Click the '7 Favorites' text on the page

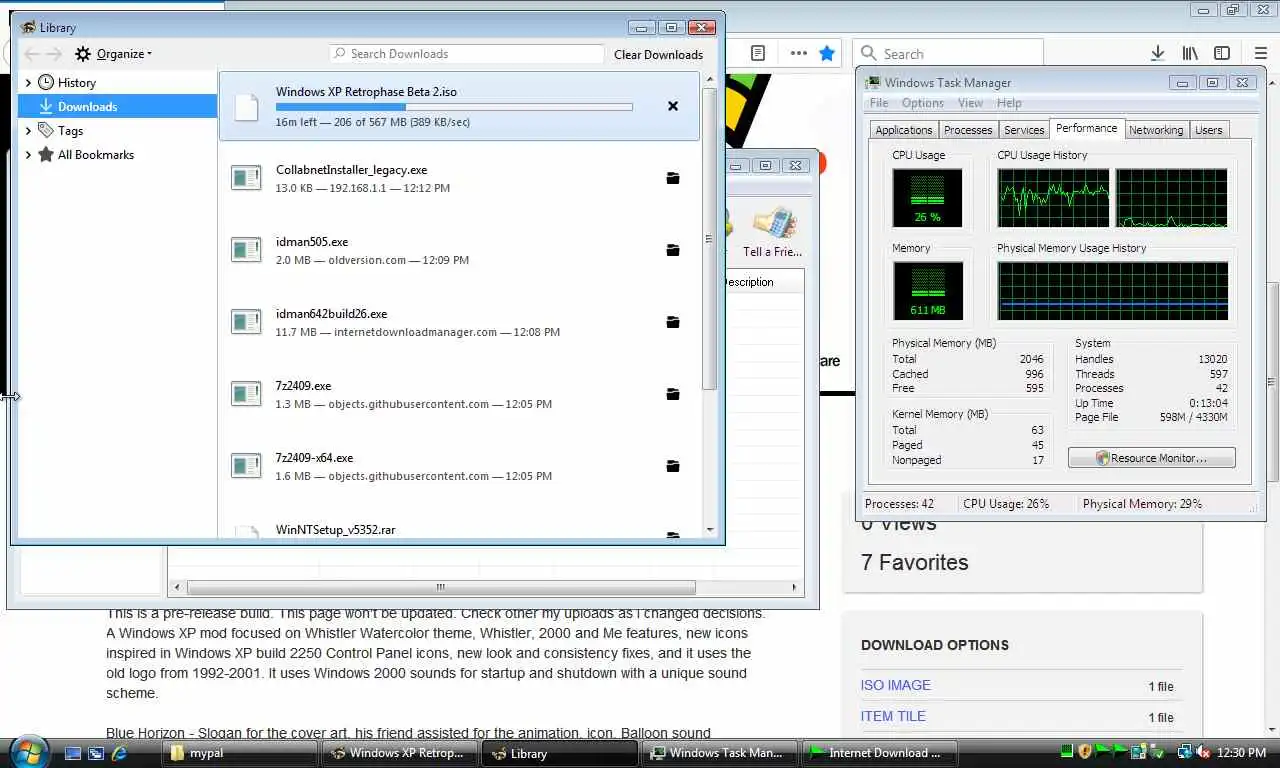point(914,562)
